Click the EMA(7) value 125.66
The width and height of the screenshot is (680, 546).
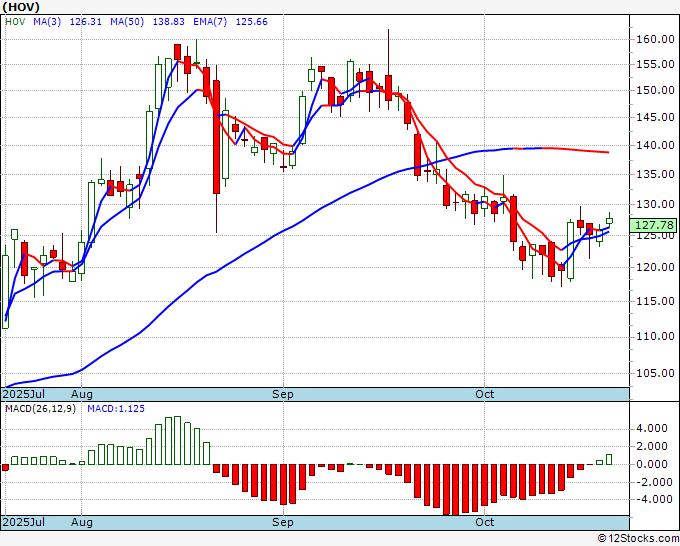tap(252, 22)
